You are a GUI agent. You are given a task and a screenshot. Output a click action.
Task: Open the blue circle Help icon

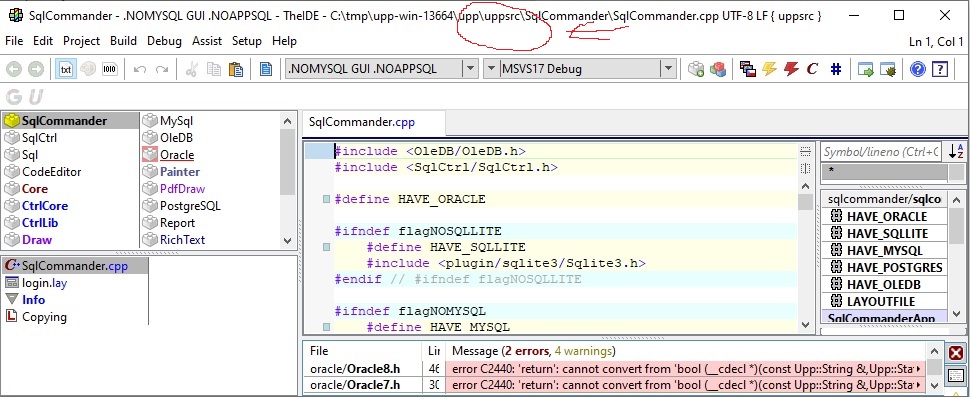918,69
